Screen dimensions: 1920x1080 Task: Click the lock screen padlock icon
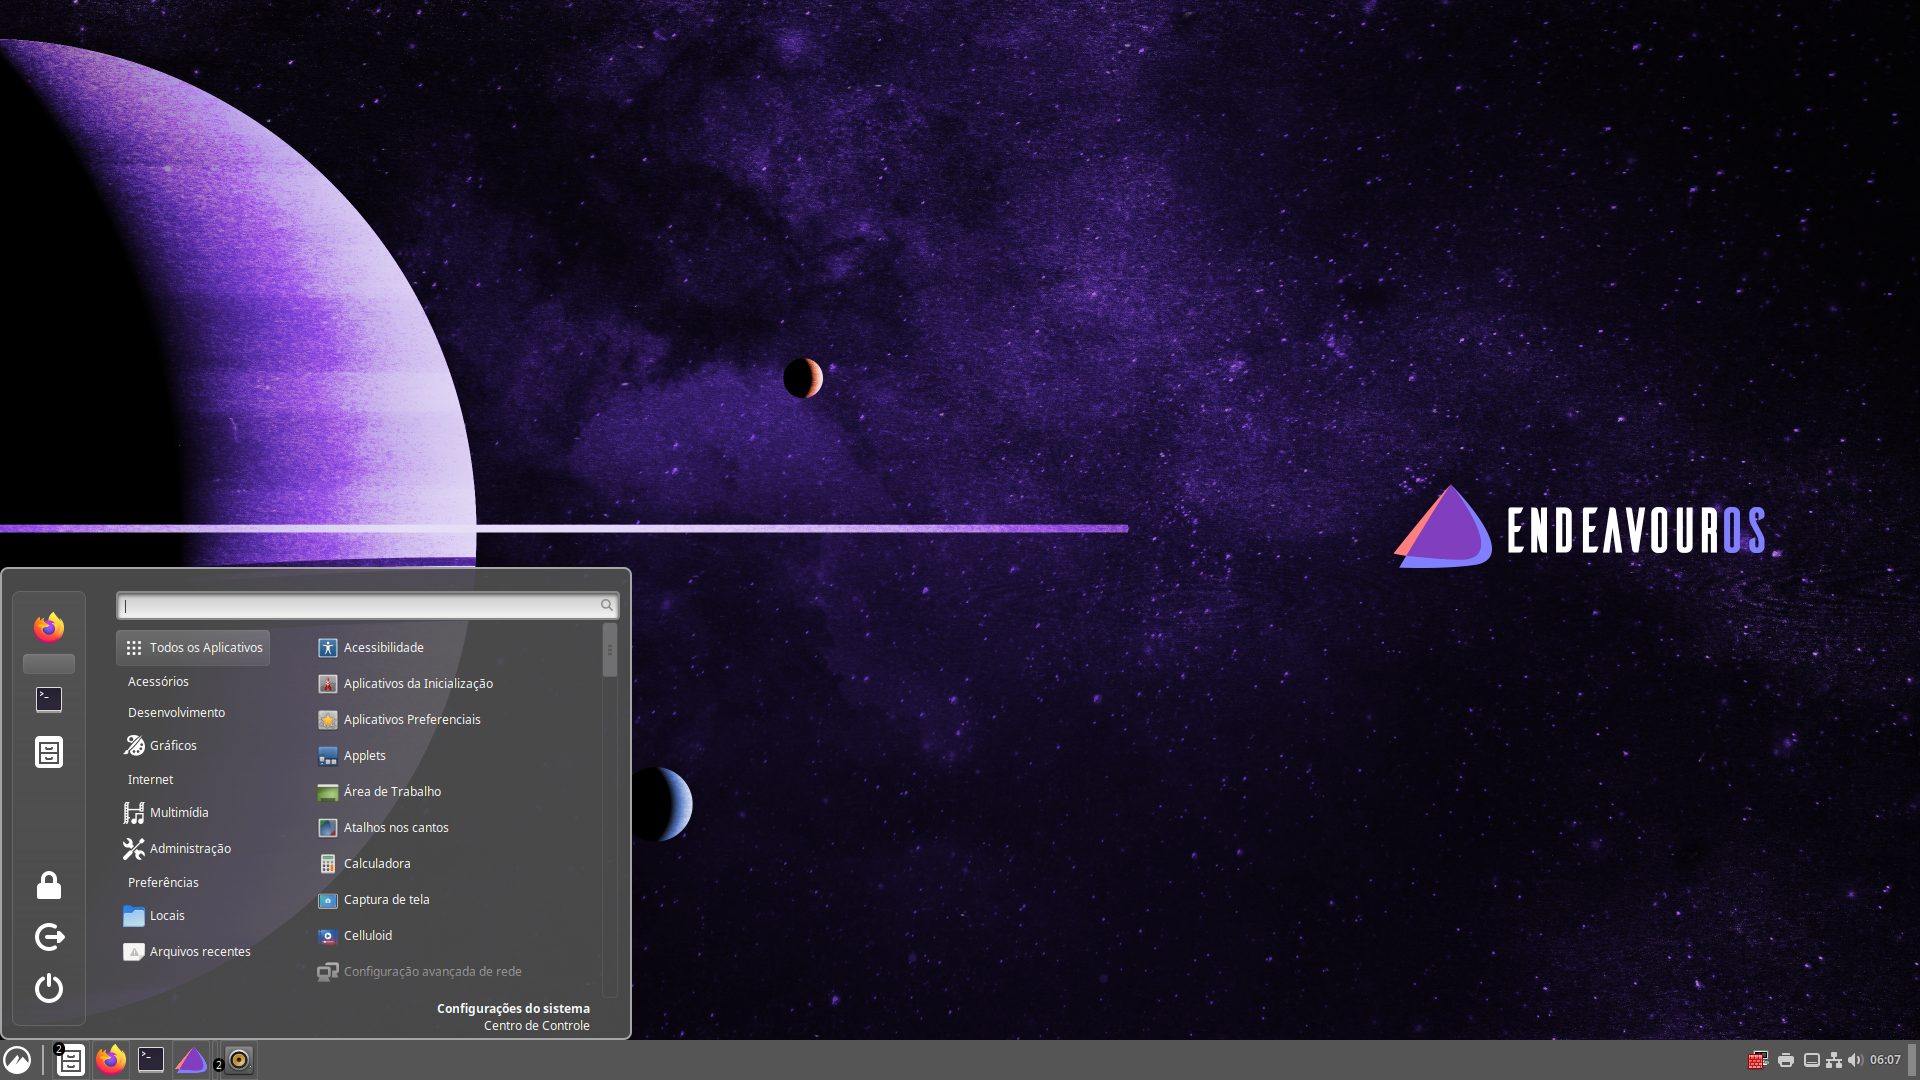click(x=49, y=885)
